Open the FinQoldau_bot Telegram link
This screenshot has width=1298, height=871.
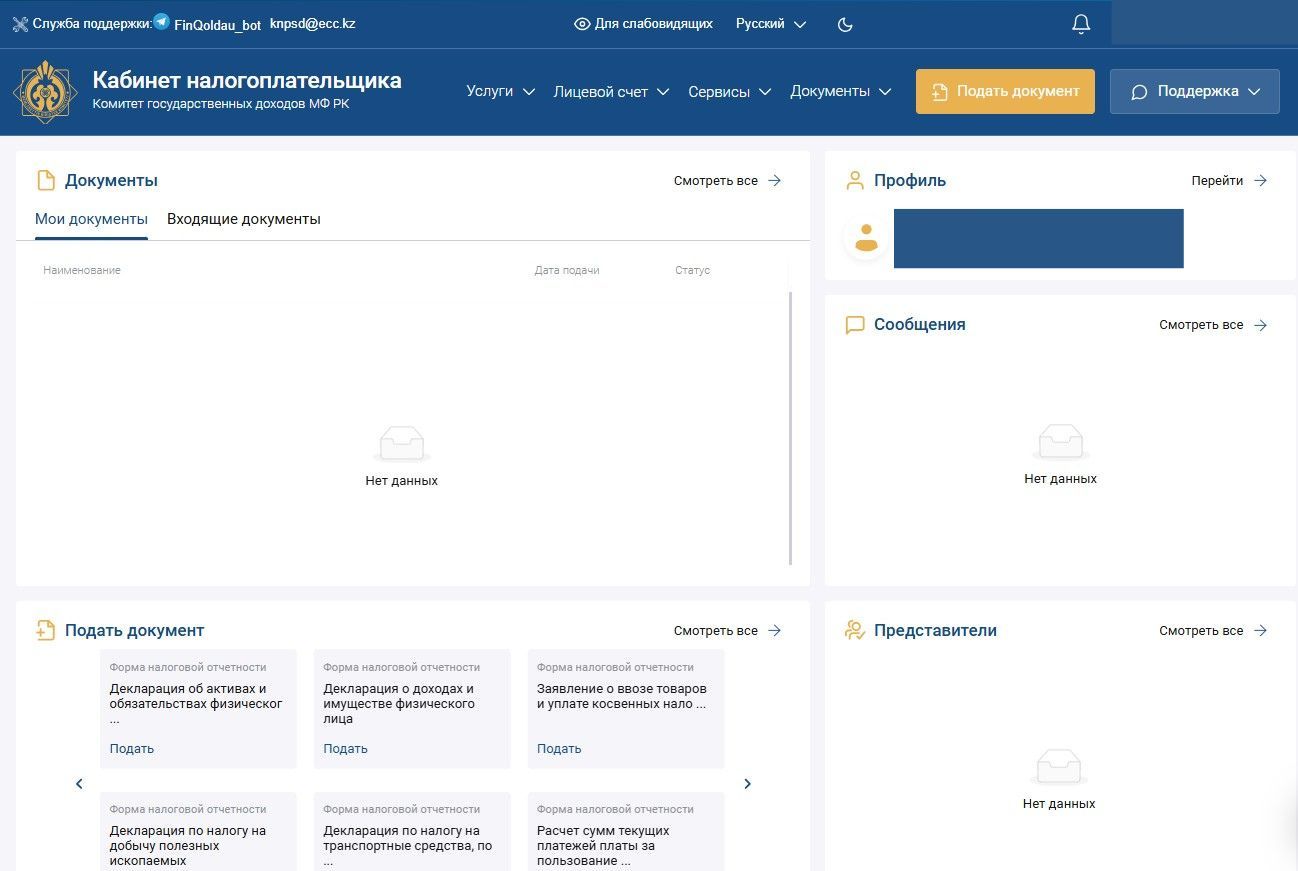tap(217, 24)
